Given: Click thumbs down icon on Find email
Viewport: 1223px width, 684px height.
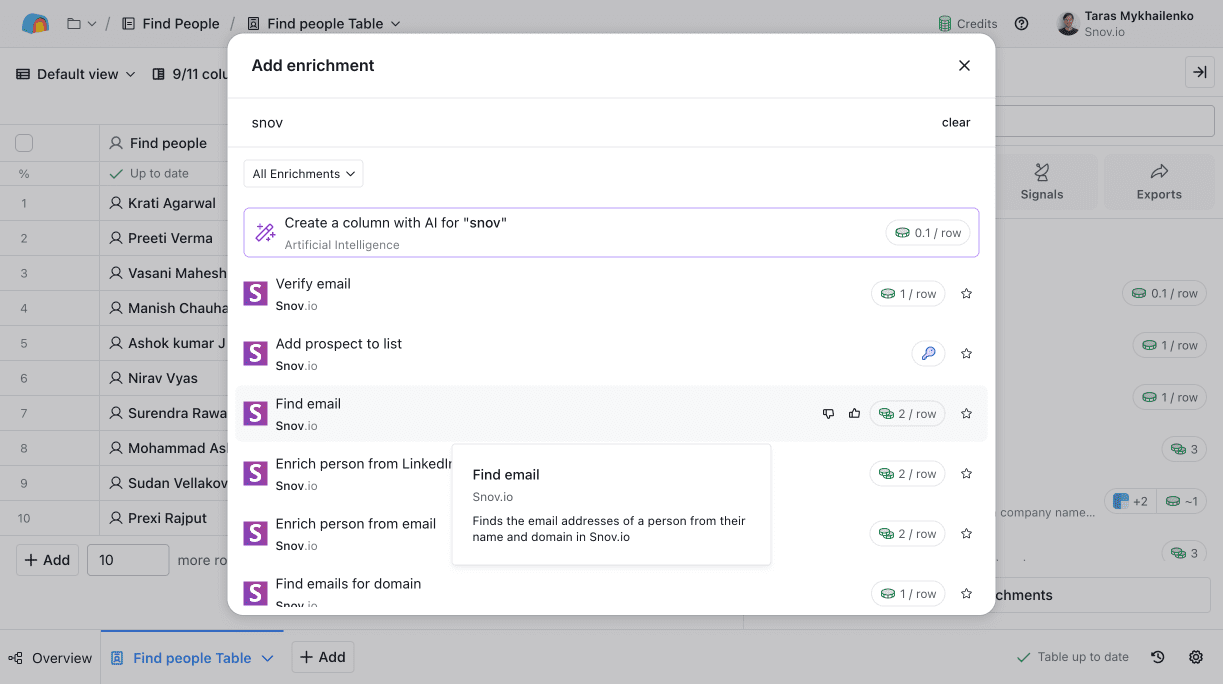Looking at the screenshot, I should (828, 413).
